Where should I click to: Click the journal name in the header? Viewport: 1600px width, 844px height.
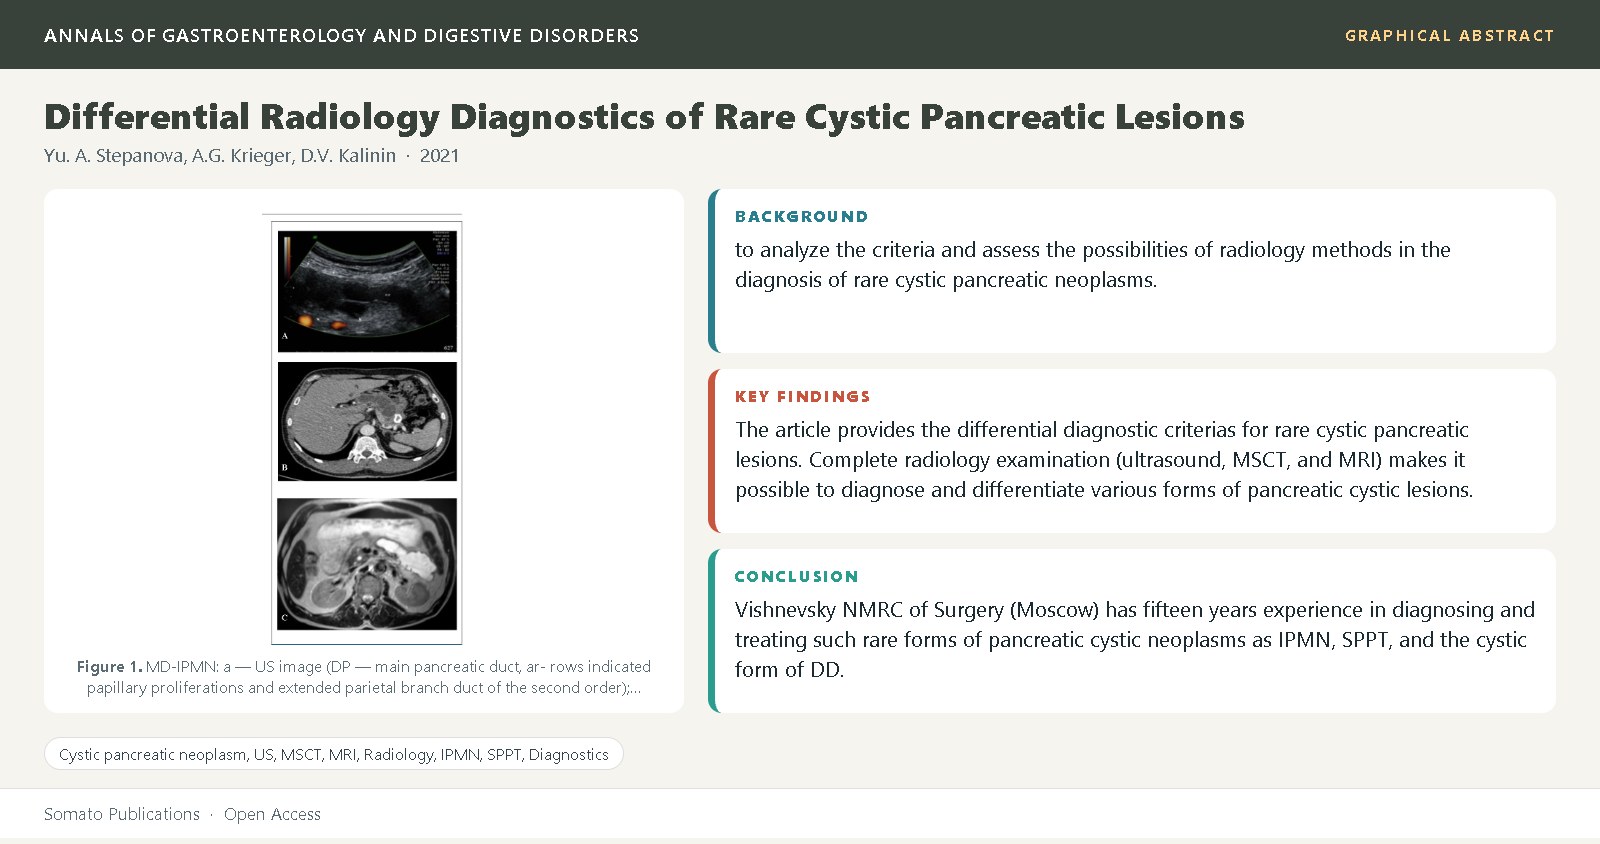pos(341,36)
